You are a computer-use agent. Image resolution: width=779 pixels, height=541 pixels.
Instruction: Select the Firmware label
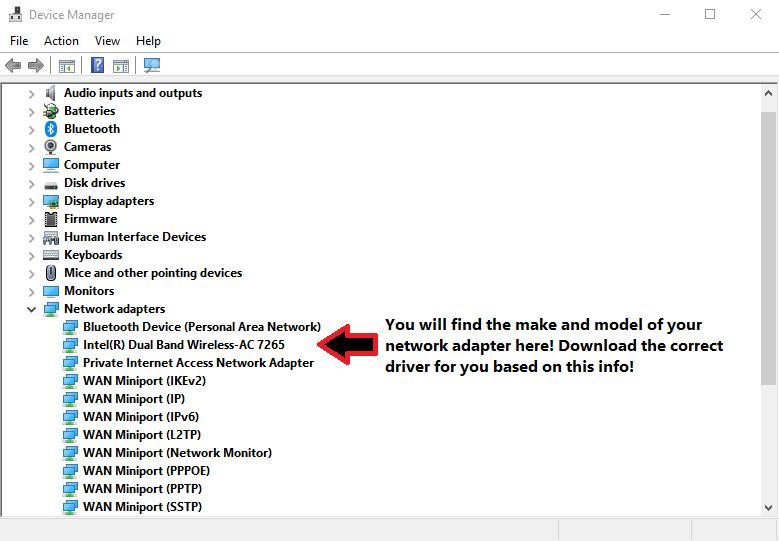[x=90, y=219]
